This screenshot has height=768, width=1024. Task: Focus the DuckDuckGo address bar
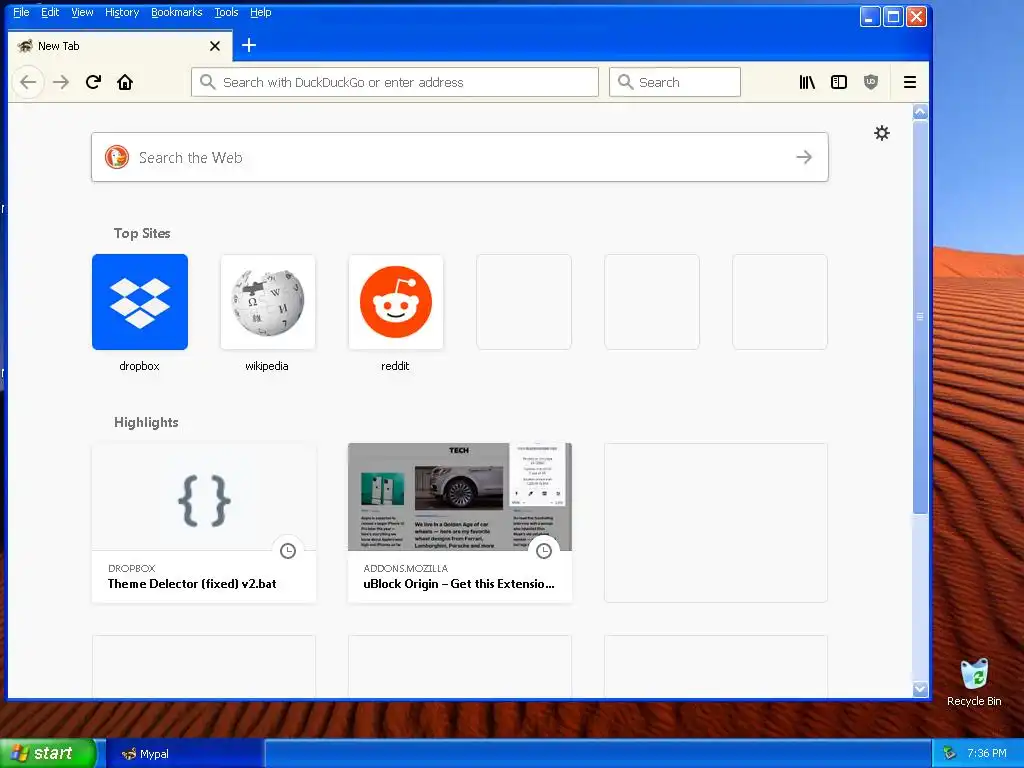394,82
